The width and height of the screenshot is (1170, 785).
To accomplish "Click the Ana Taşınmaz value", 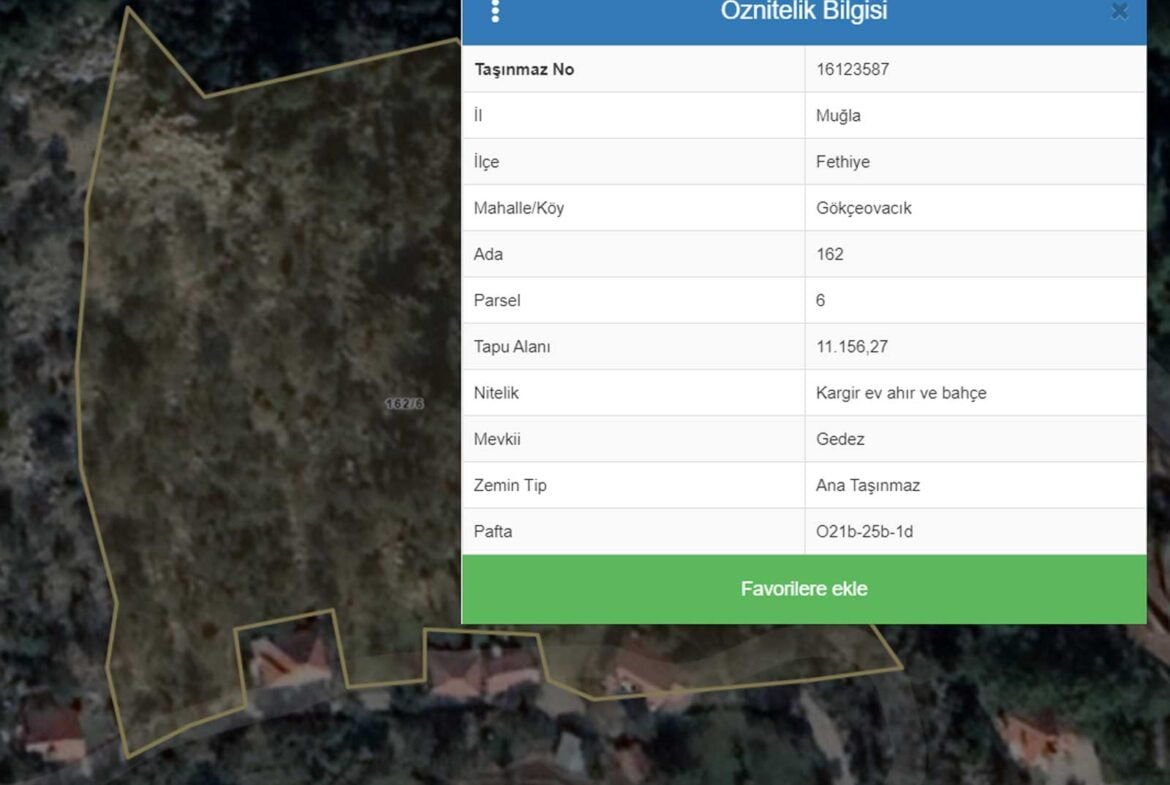I will tap(868, 485).
